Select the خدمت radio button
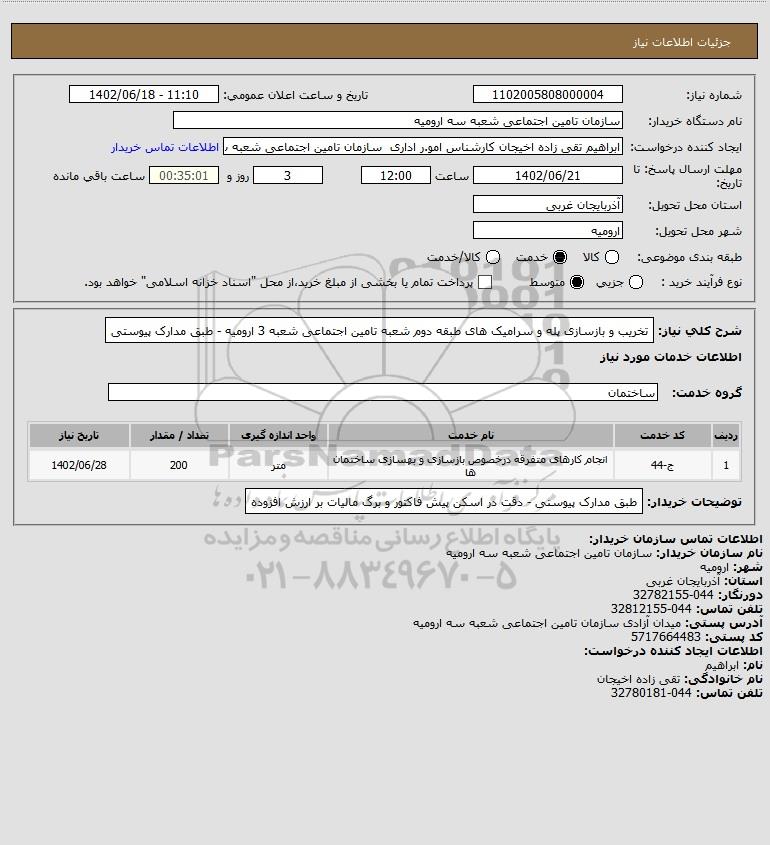Screen dimensions: 770x845 click(560, 258)
